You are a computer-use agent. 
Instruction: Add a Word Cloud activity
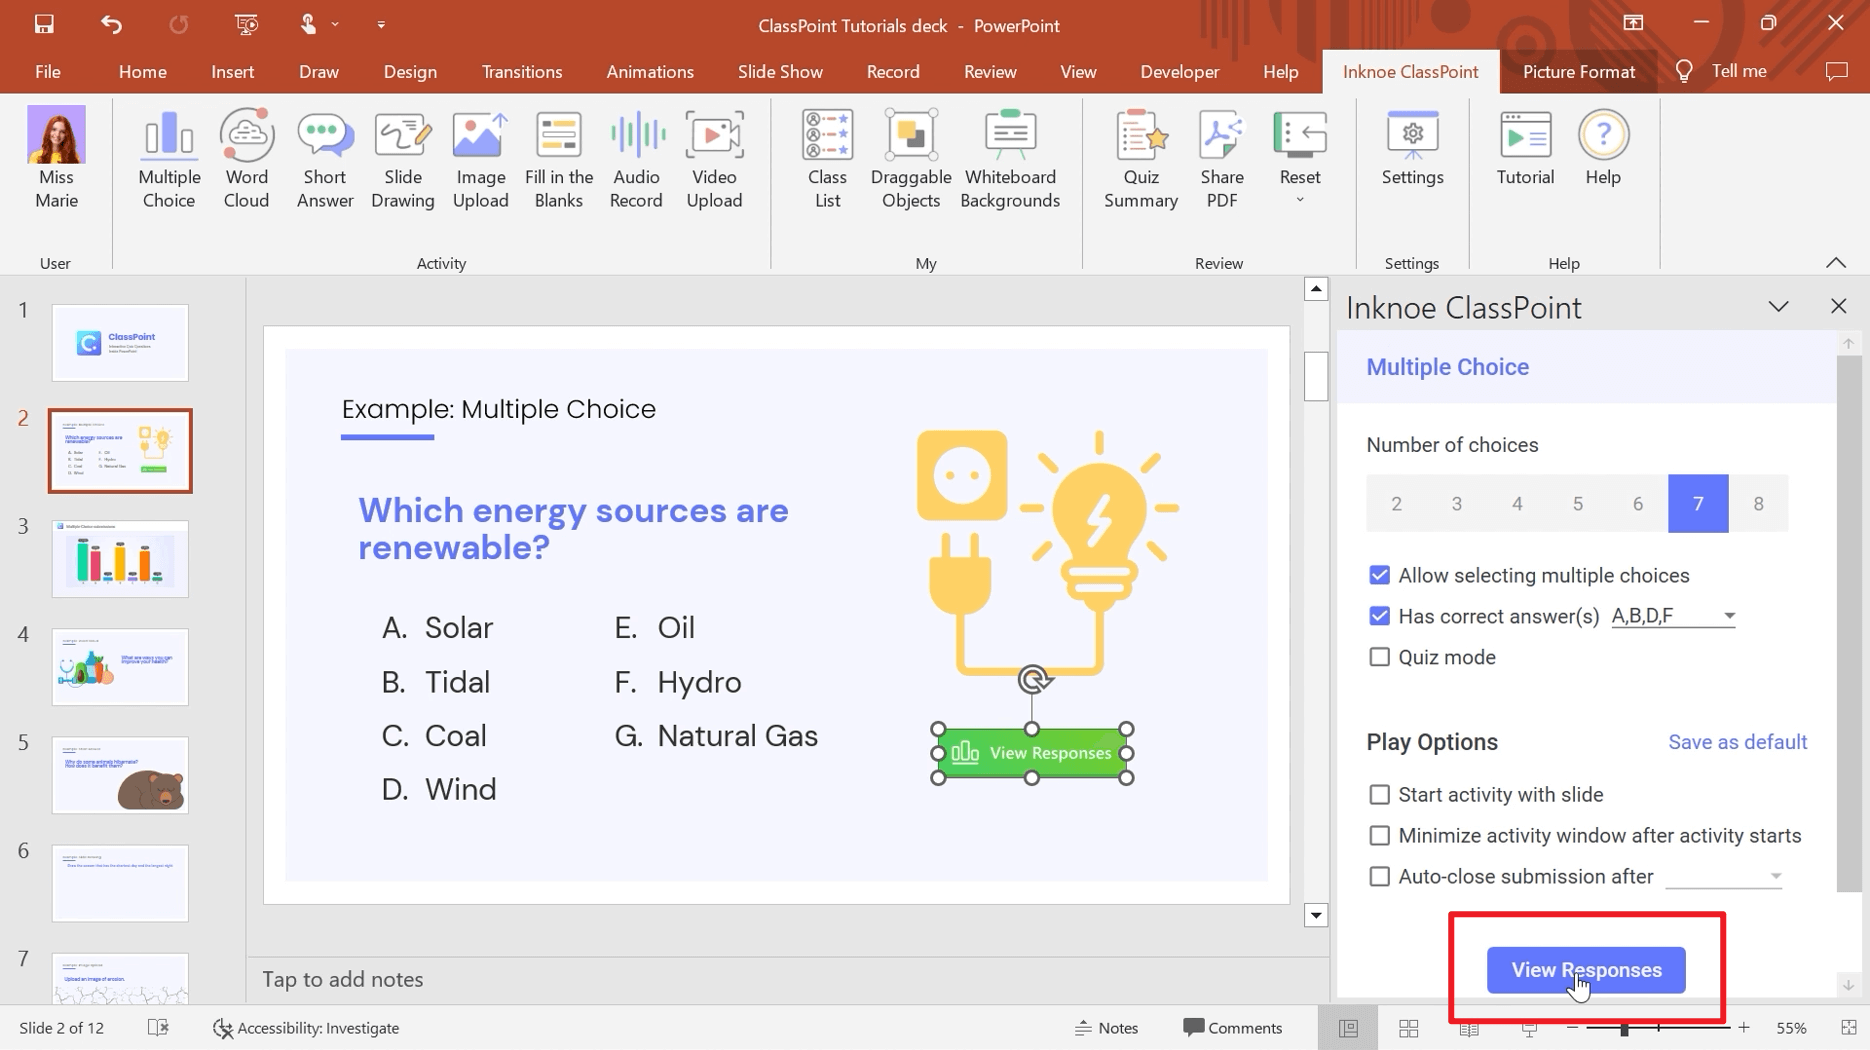pos(246,160)
